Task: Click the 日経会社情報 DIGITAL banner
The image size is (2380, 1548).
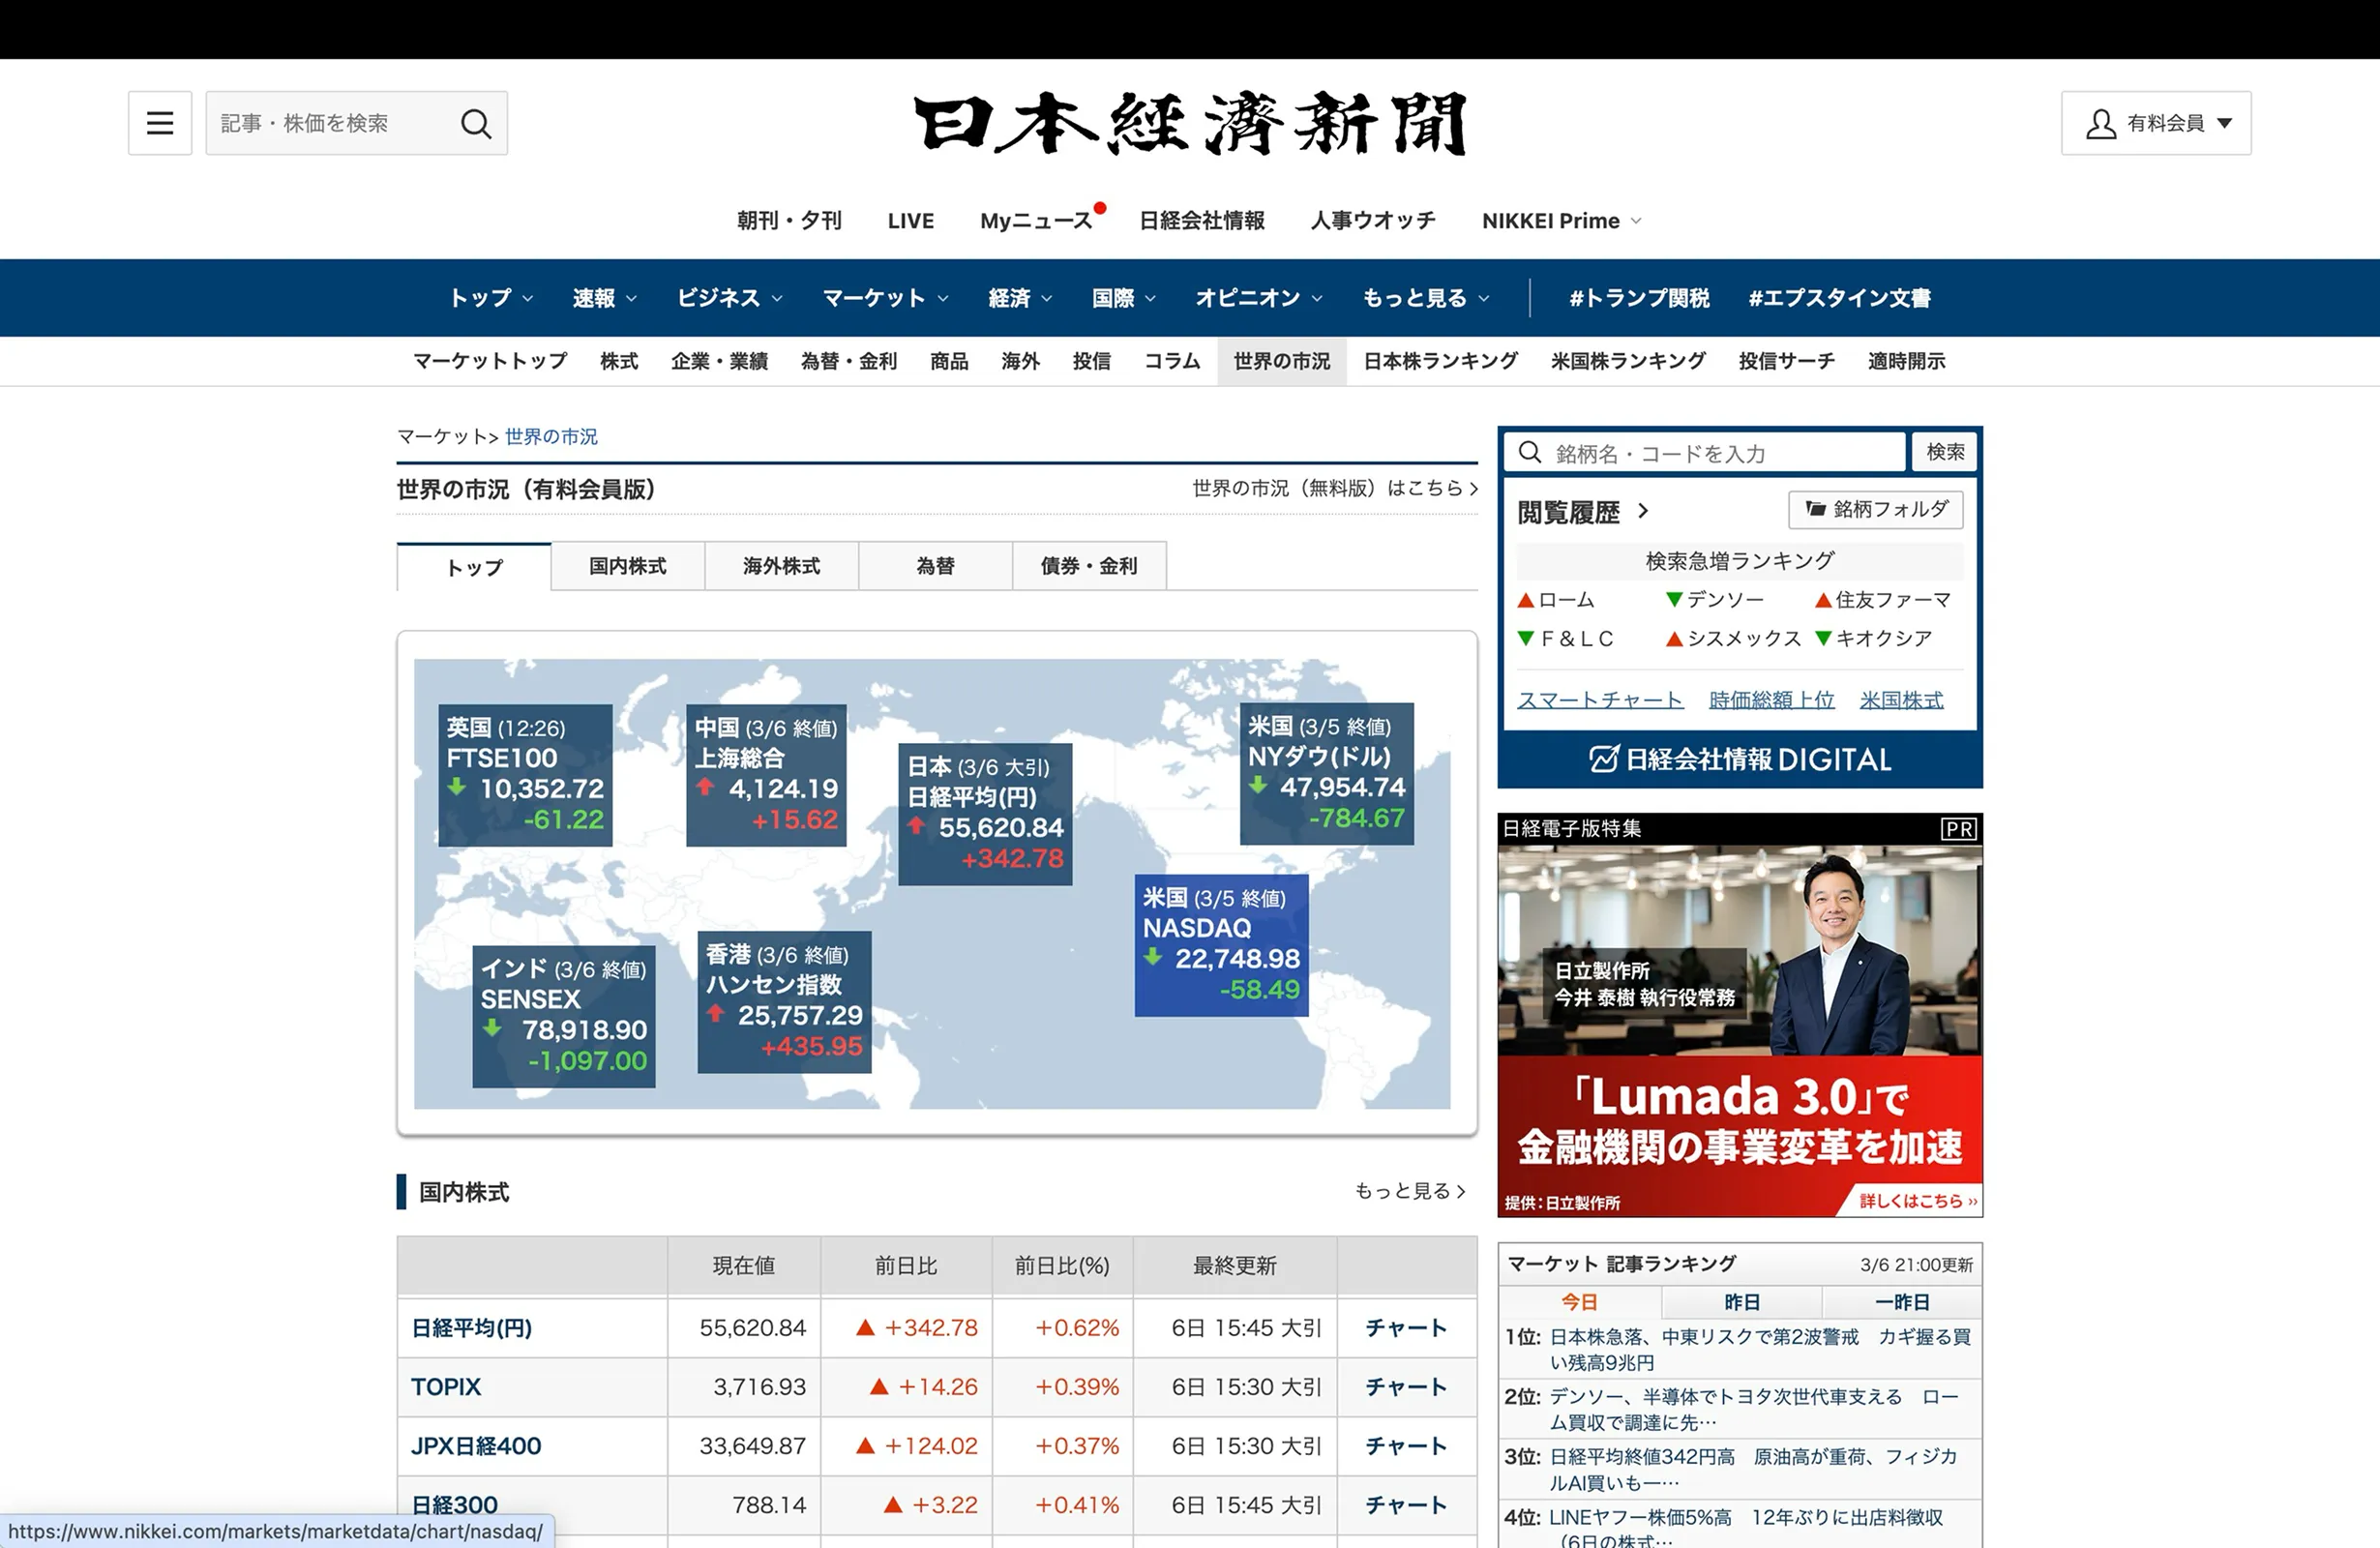Action: (1740, 760)
